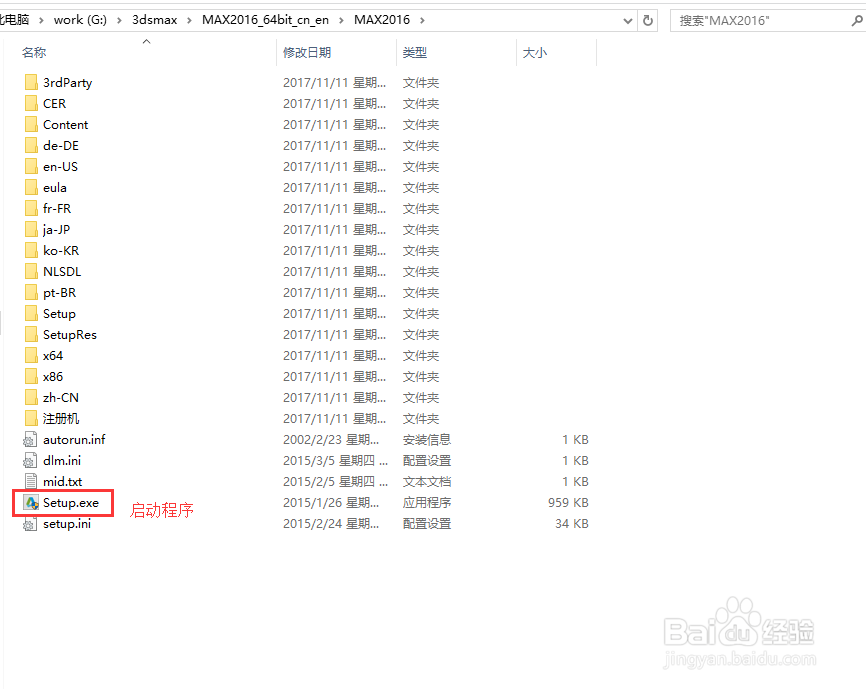Select the SetupRes folder name

tap(70, 335)
